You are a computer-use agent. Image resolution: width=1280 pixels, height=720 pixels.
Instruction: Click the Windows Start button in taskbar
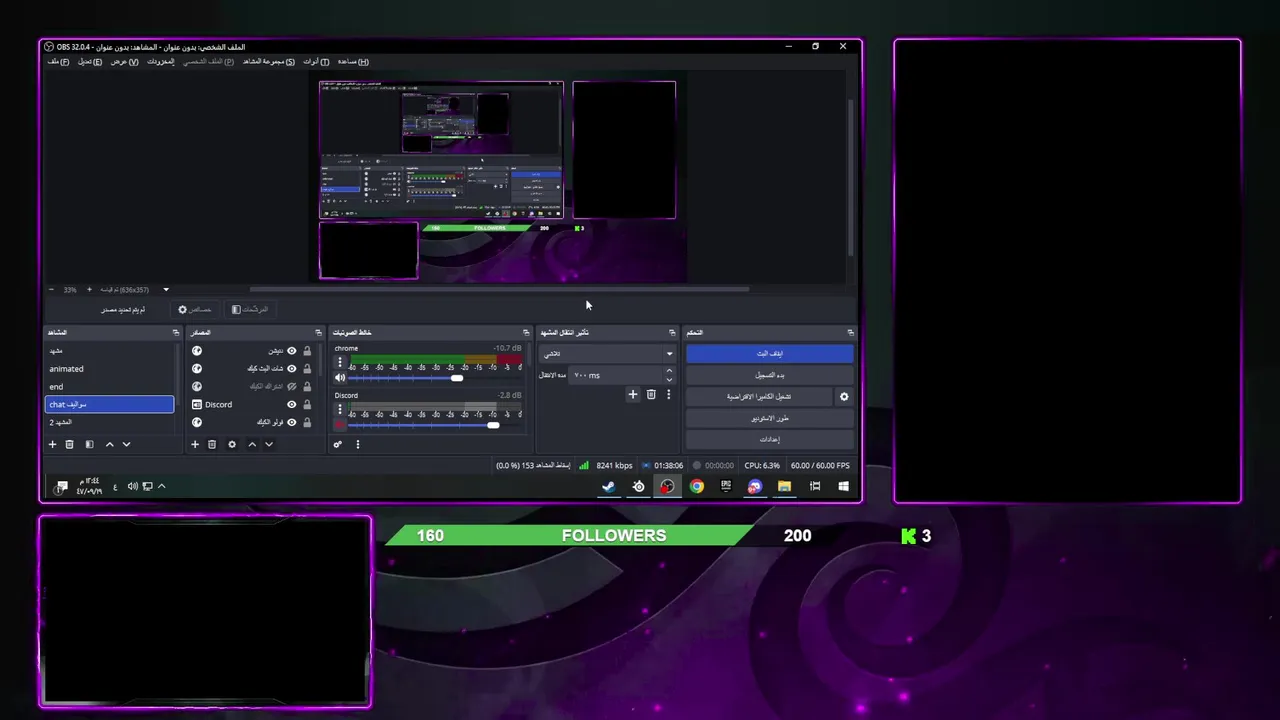[x=844, y=486]
